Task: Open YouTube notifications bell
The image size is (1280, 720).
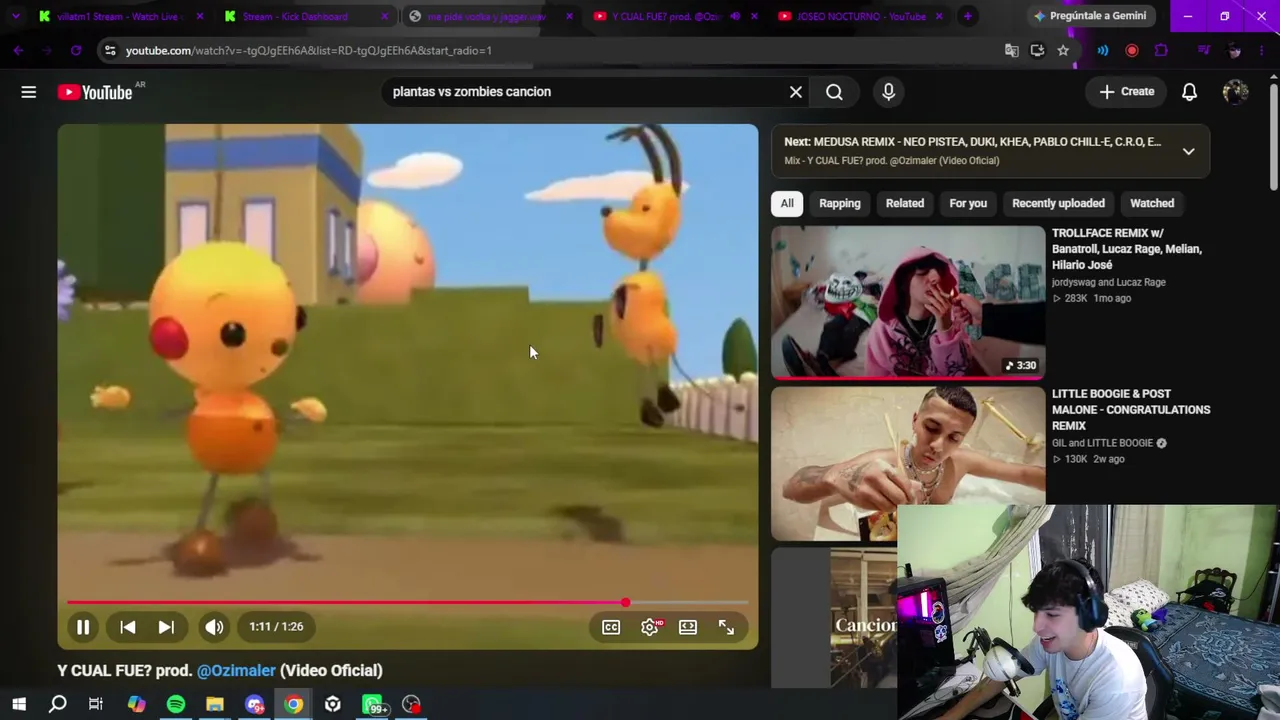Action: pyautogui.click(x=1189, y=92)
